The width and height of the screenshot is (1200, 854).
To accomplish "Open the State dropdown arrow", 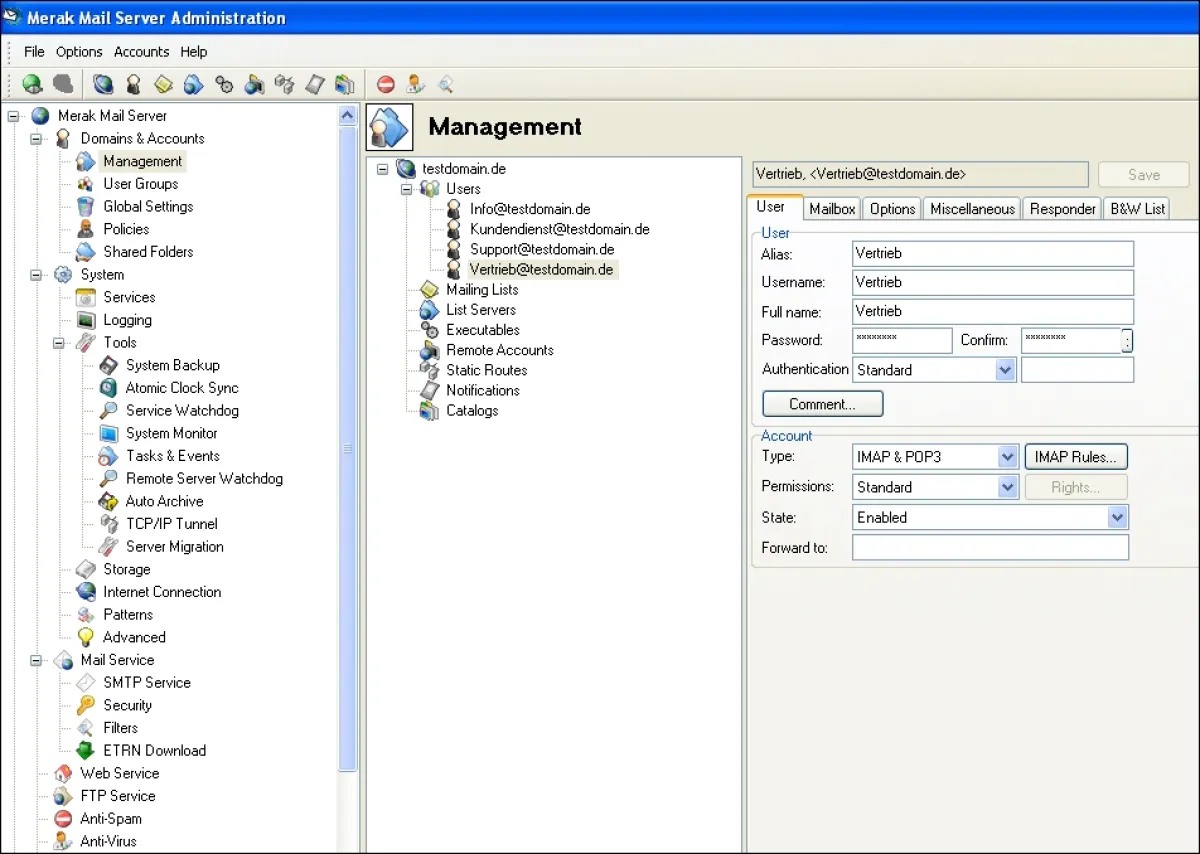I will 1117,518.
